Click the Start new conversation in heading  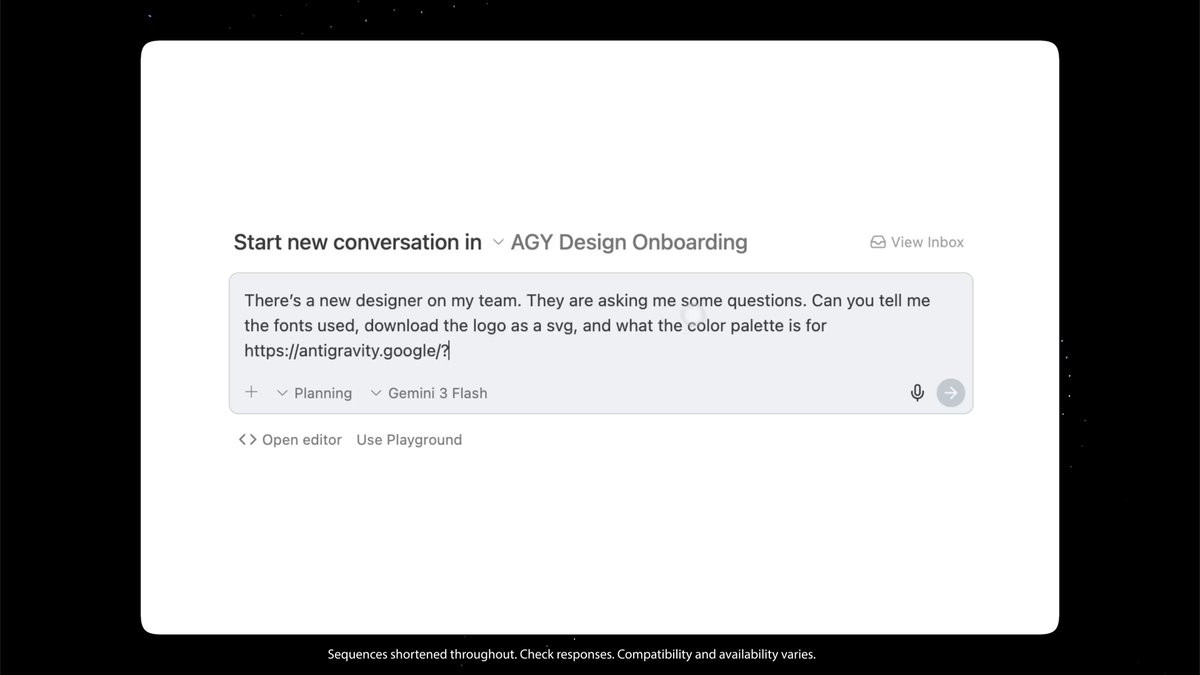coord(357,242)
